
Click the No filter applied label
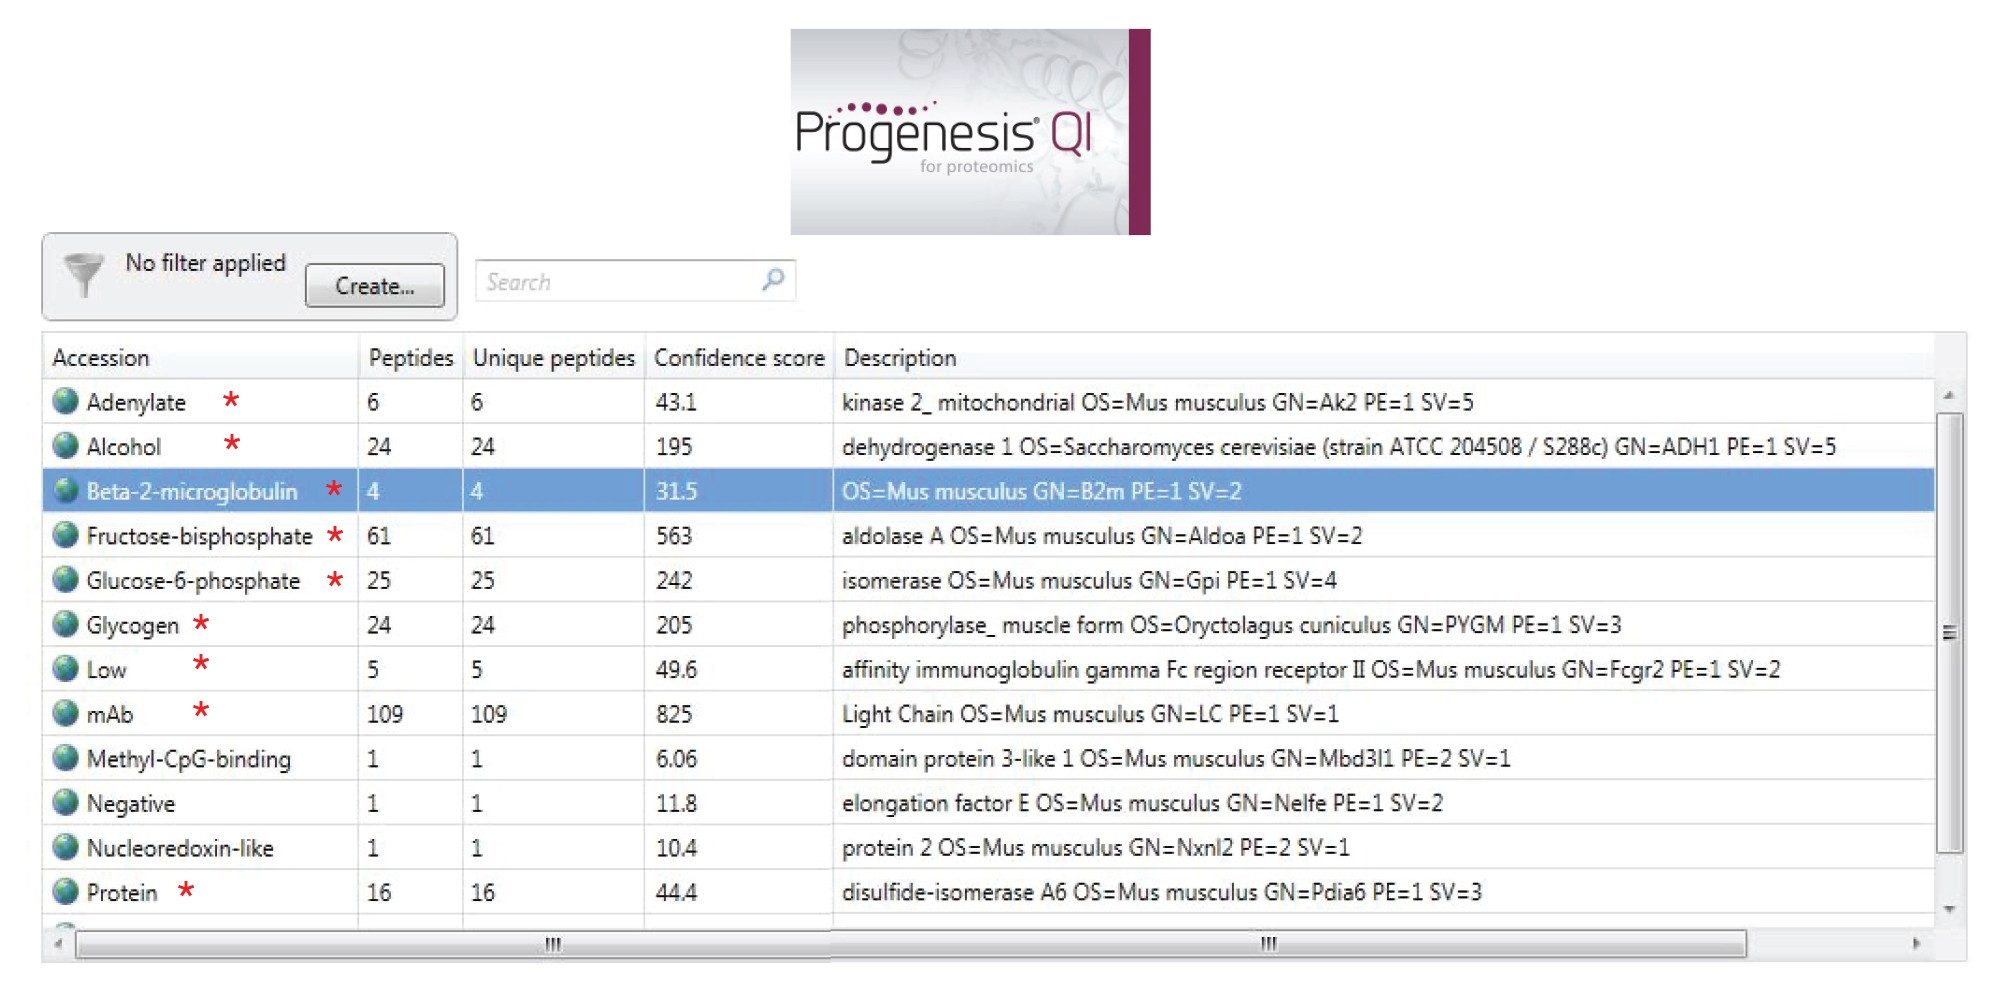(205, 263)
